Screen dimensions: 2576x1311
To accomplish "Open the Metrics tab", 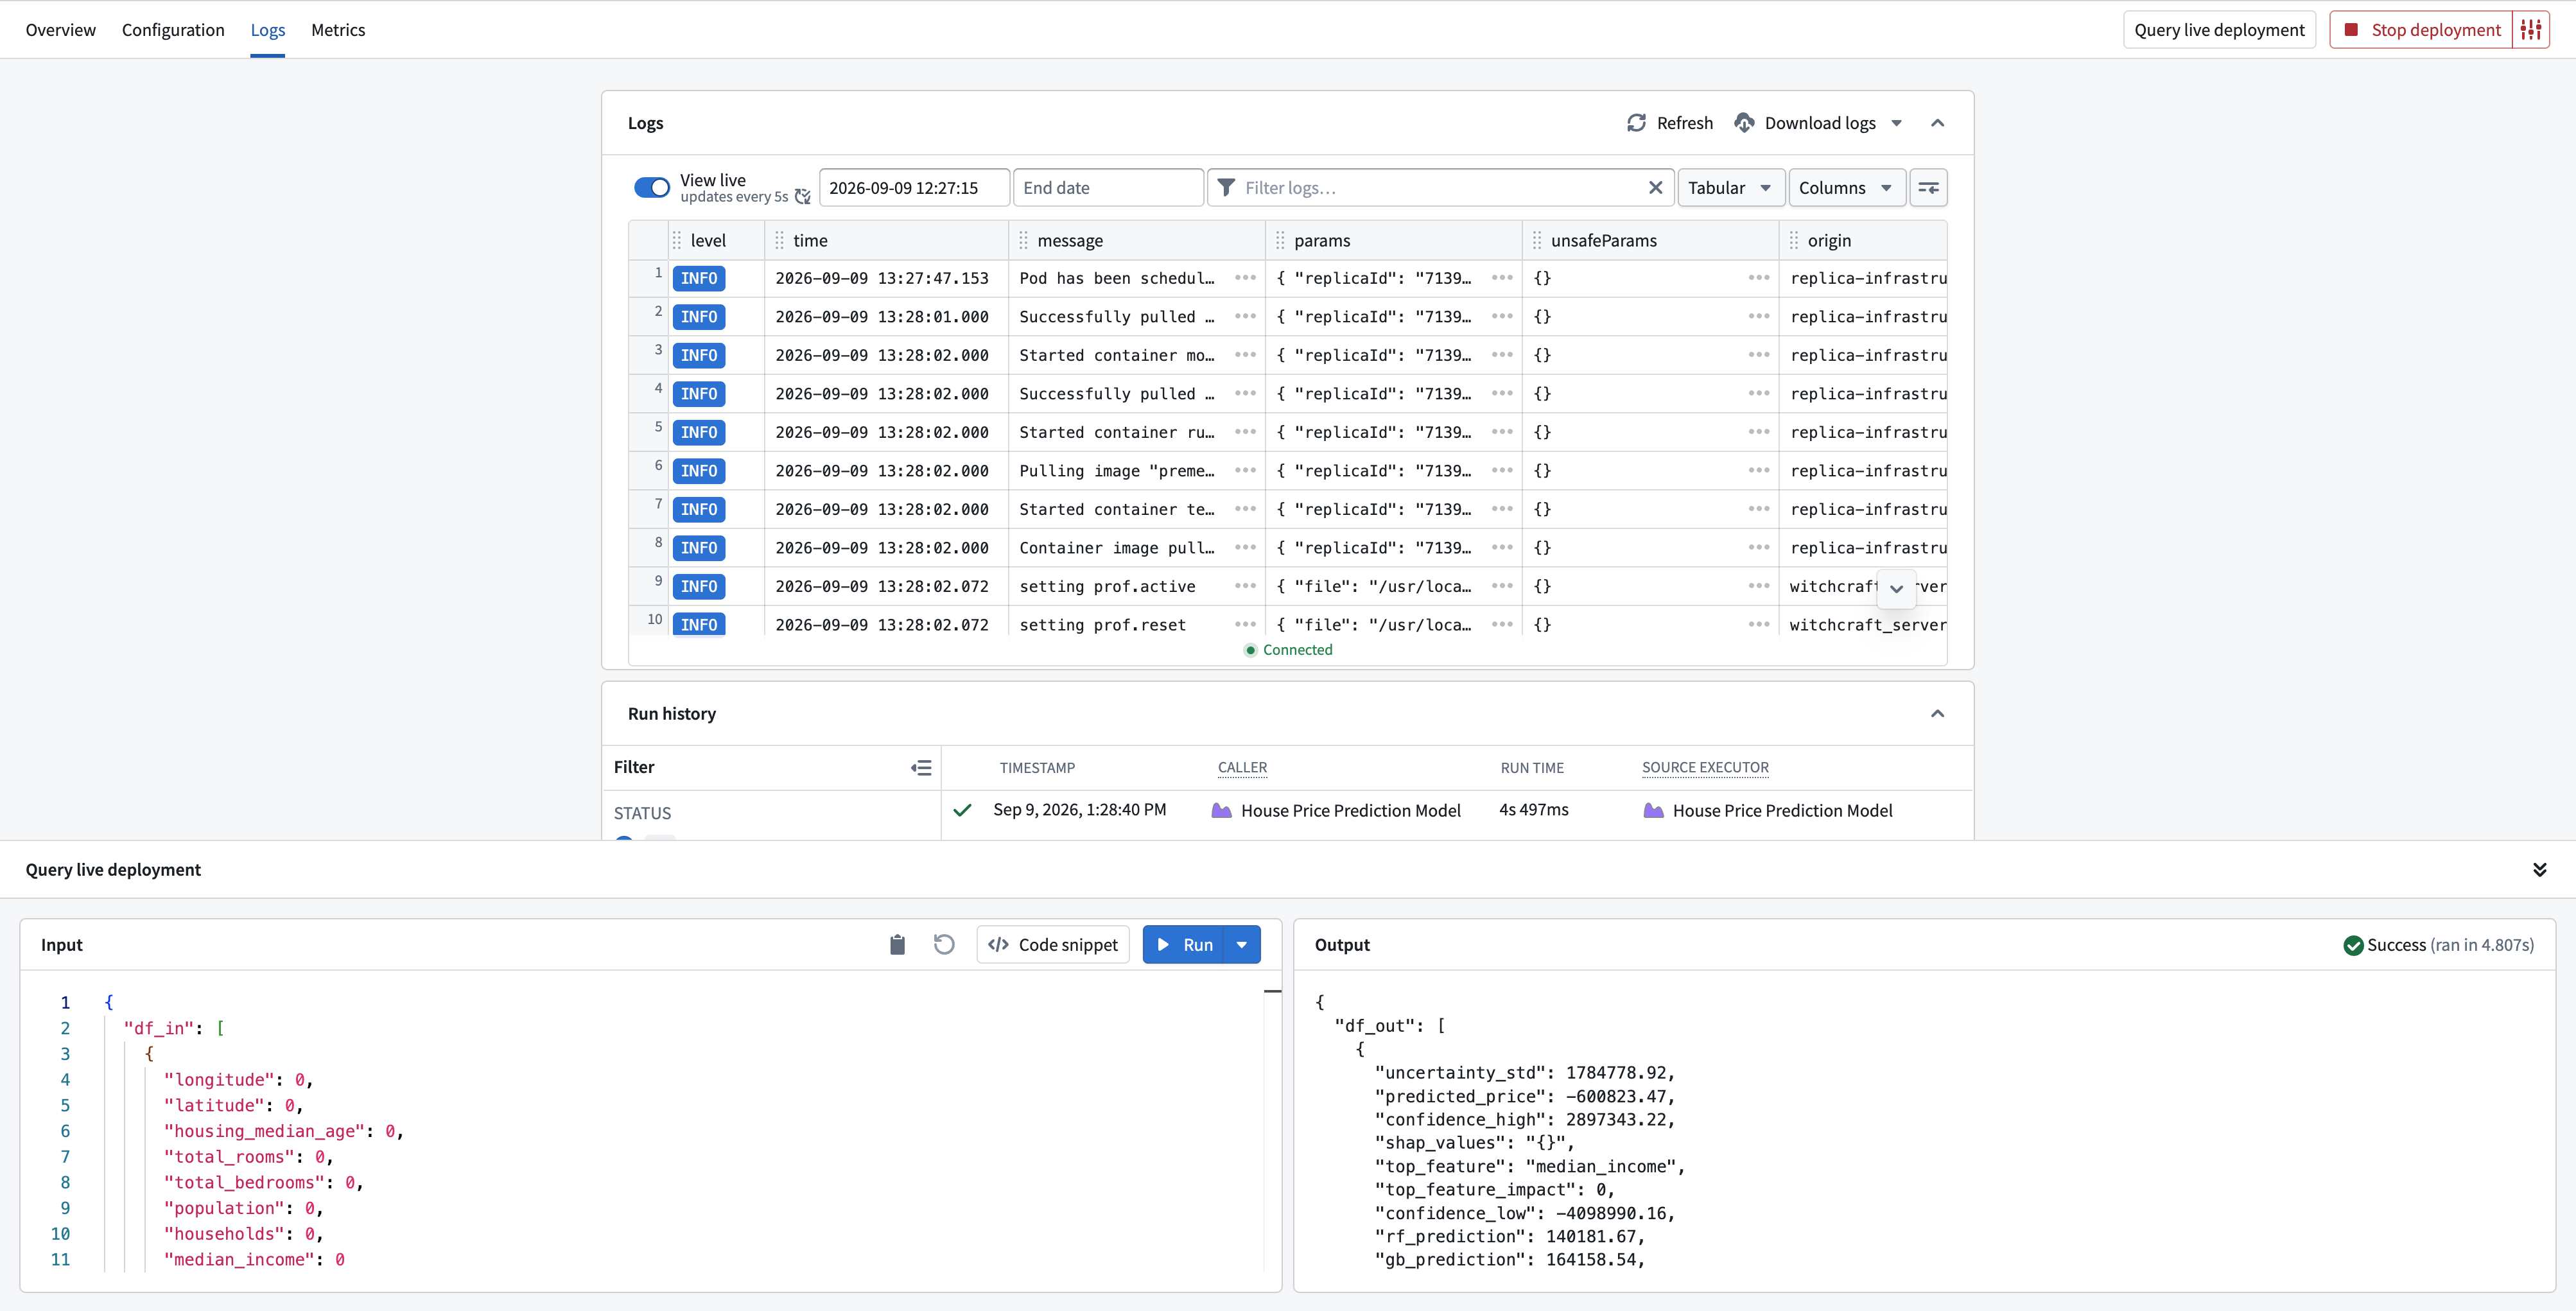I will [x=338, y=30].
